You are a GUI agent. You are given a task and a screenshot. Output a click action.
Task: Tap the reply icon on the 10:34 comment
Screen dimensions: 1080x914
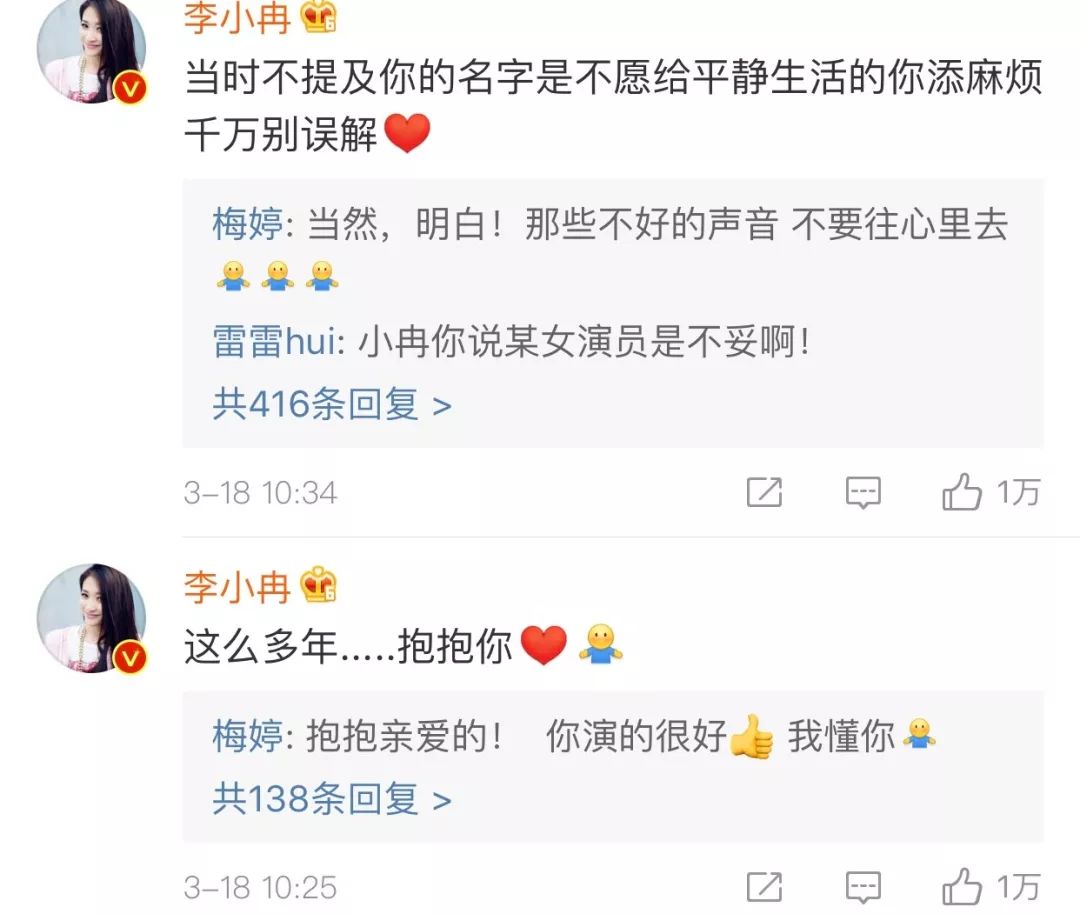[x=863, y=492]
